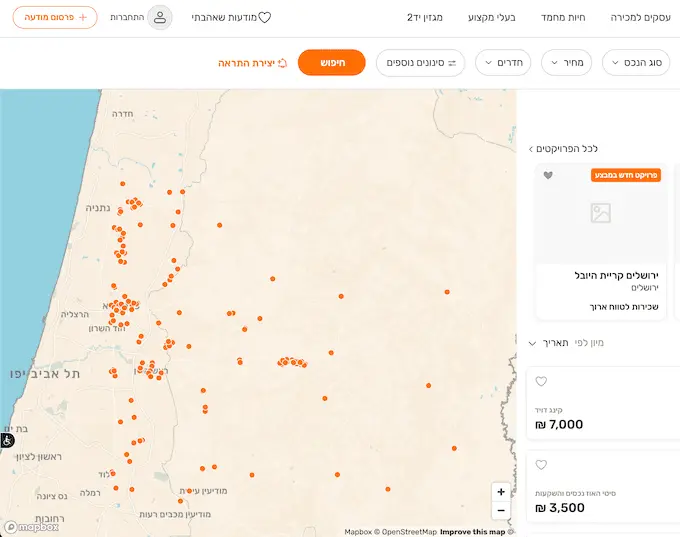This screenshot has height=537, width=680.
Task: Click the נתניה city label on map
Action: click(98, 208)
